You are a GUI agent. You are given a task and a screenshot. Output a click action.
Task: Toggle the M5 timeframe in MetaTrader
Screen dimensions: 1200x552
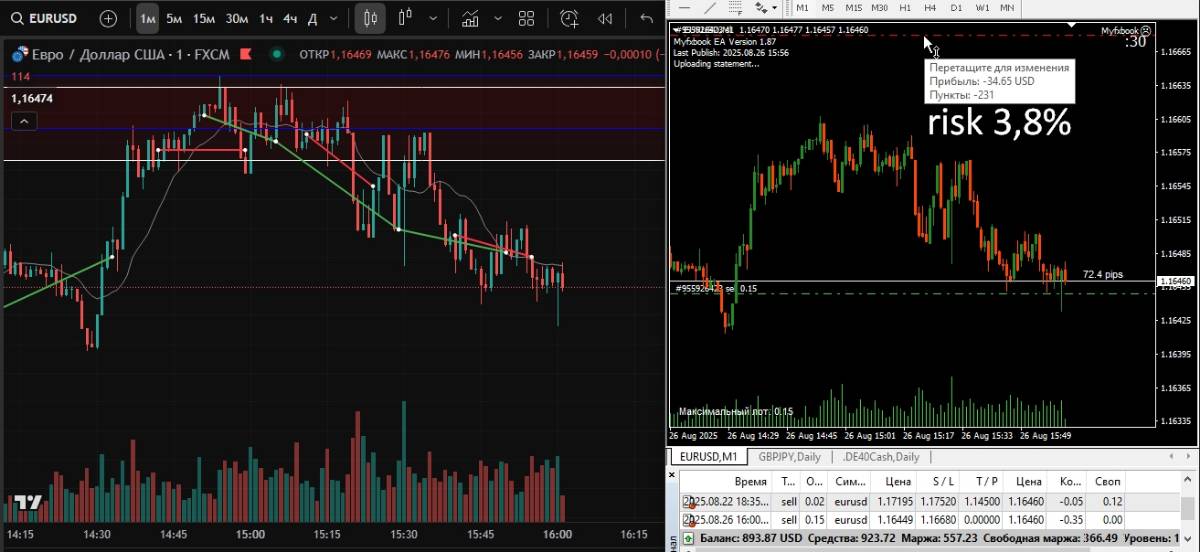tap(828, 7)
